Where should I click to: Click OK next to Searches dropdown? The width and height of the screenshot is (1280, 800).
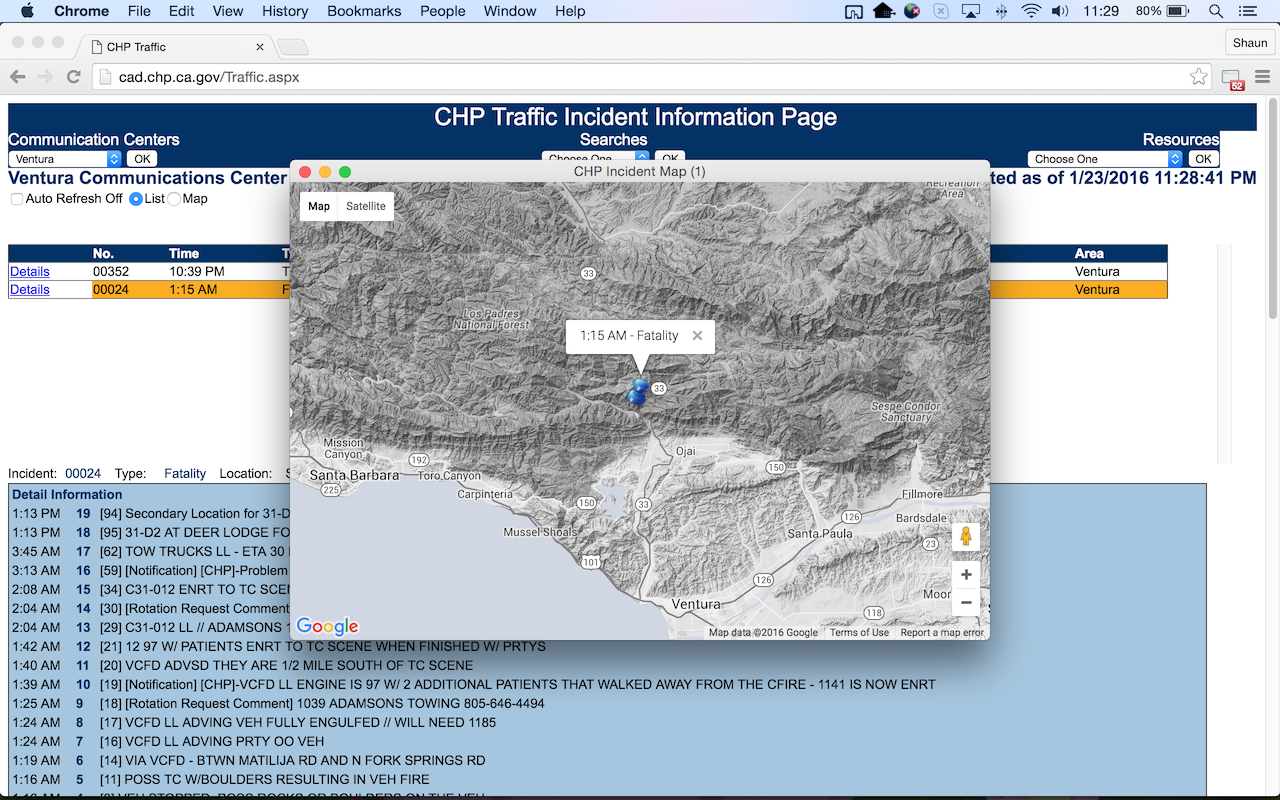point(670,158)
